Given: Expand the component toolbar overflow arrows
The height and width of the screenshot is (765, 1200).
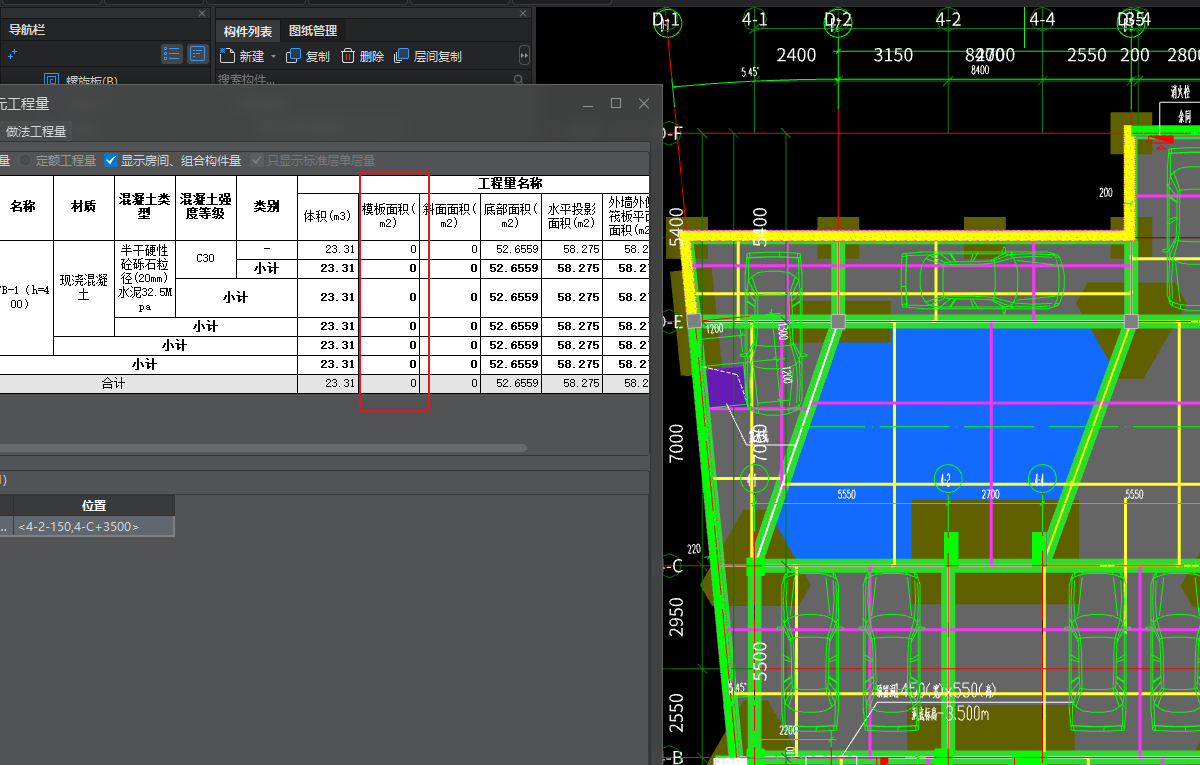Looking at the screenshot, I should tap(523, 56).
